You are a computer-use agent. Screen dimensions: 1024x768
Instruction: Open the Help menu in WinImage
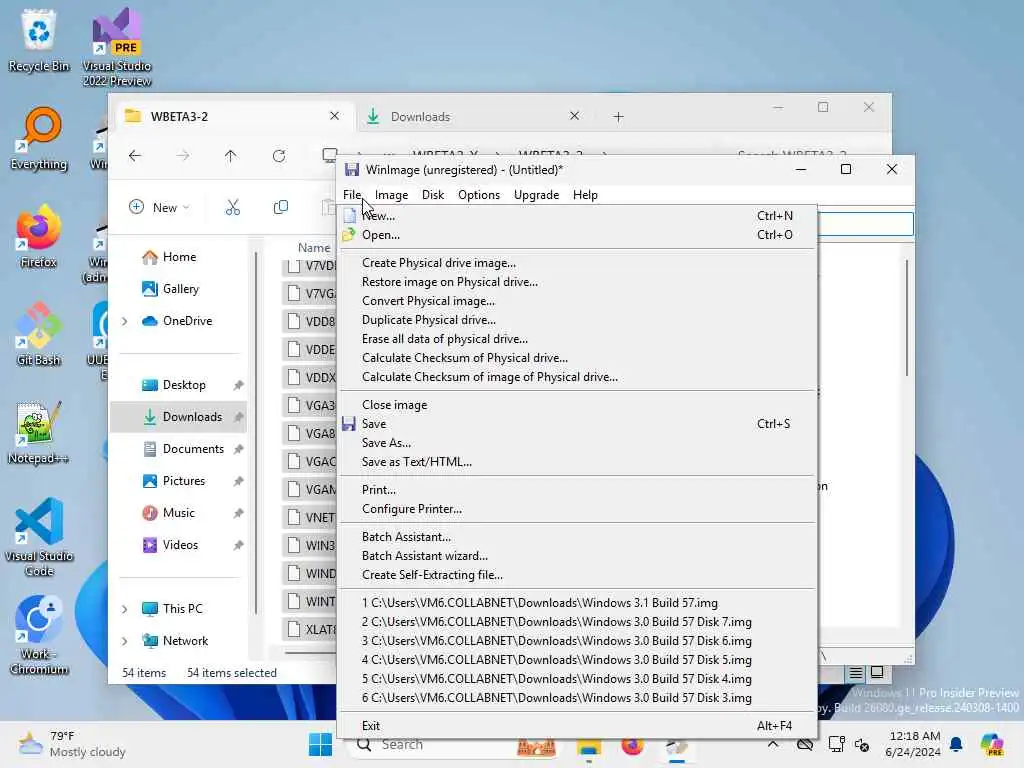tap(585, 195)
